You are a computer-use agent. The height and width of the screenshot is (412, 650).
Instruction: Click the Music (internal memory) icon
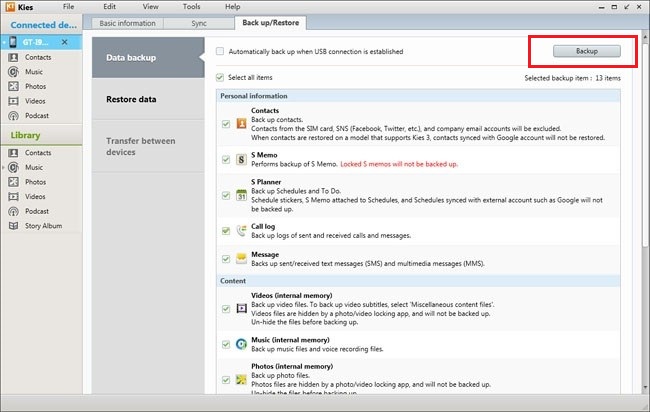point(241,344)
